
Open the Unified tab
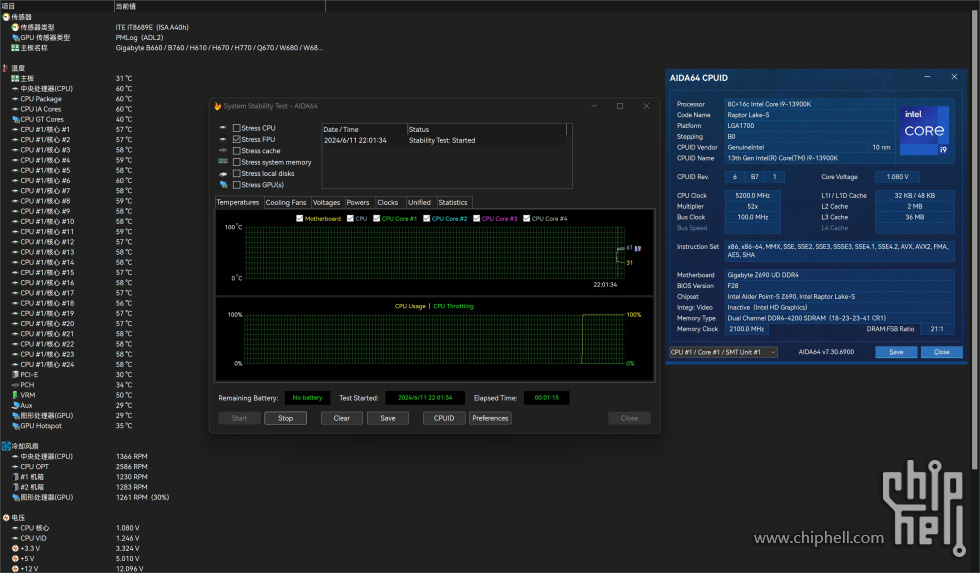click(419, 202)
